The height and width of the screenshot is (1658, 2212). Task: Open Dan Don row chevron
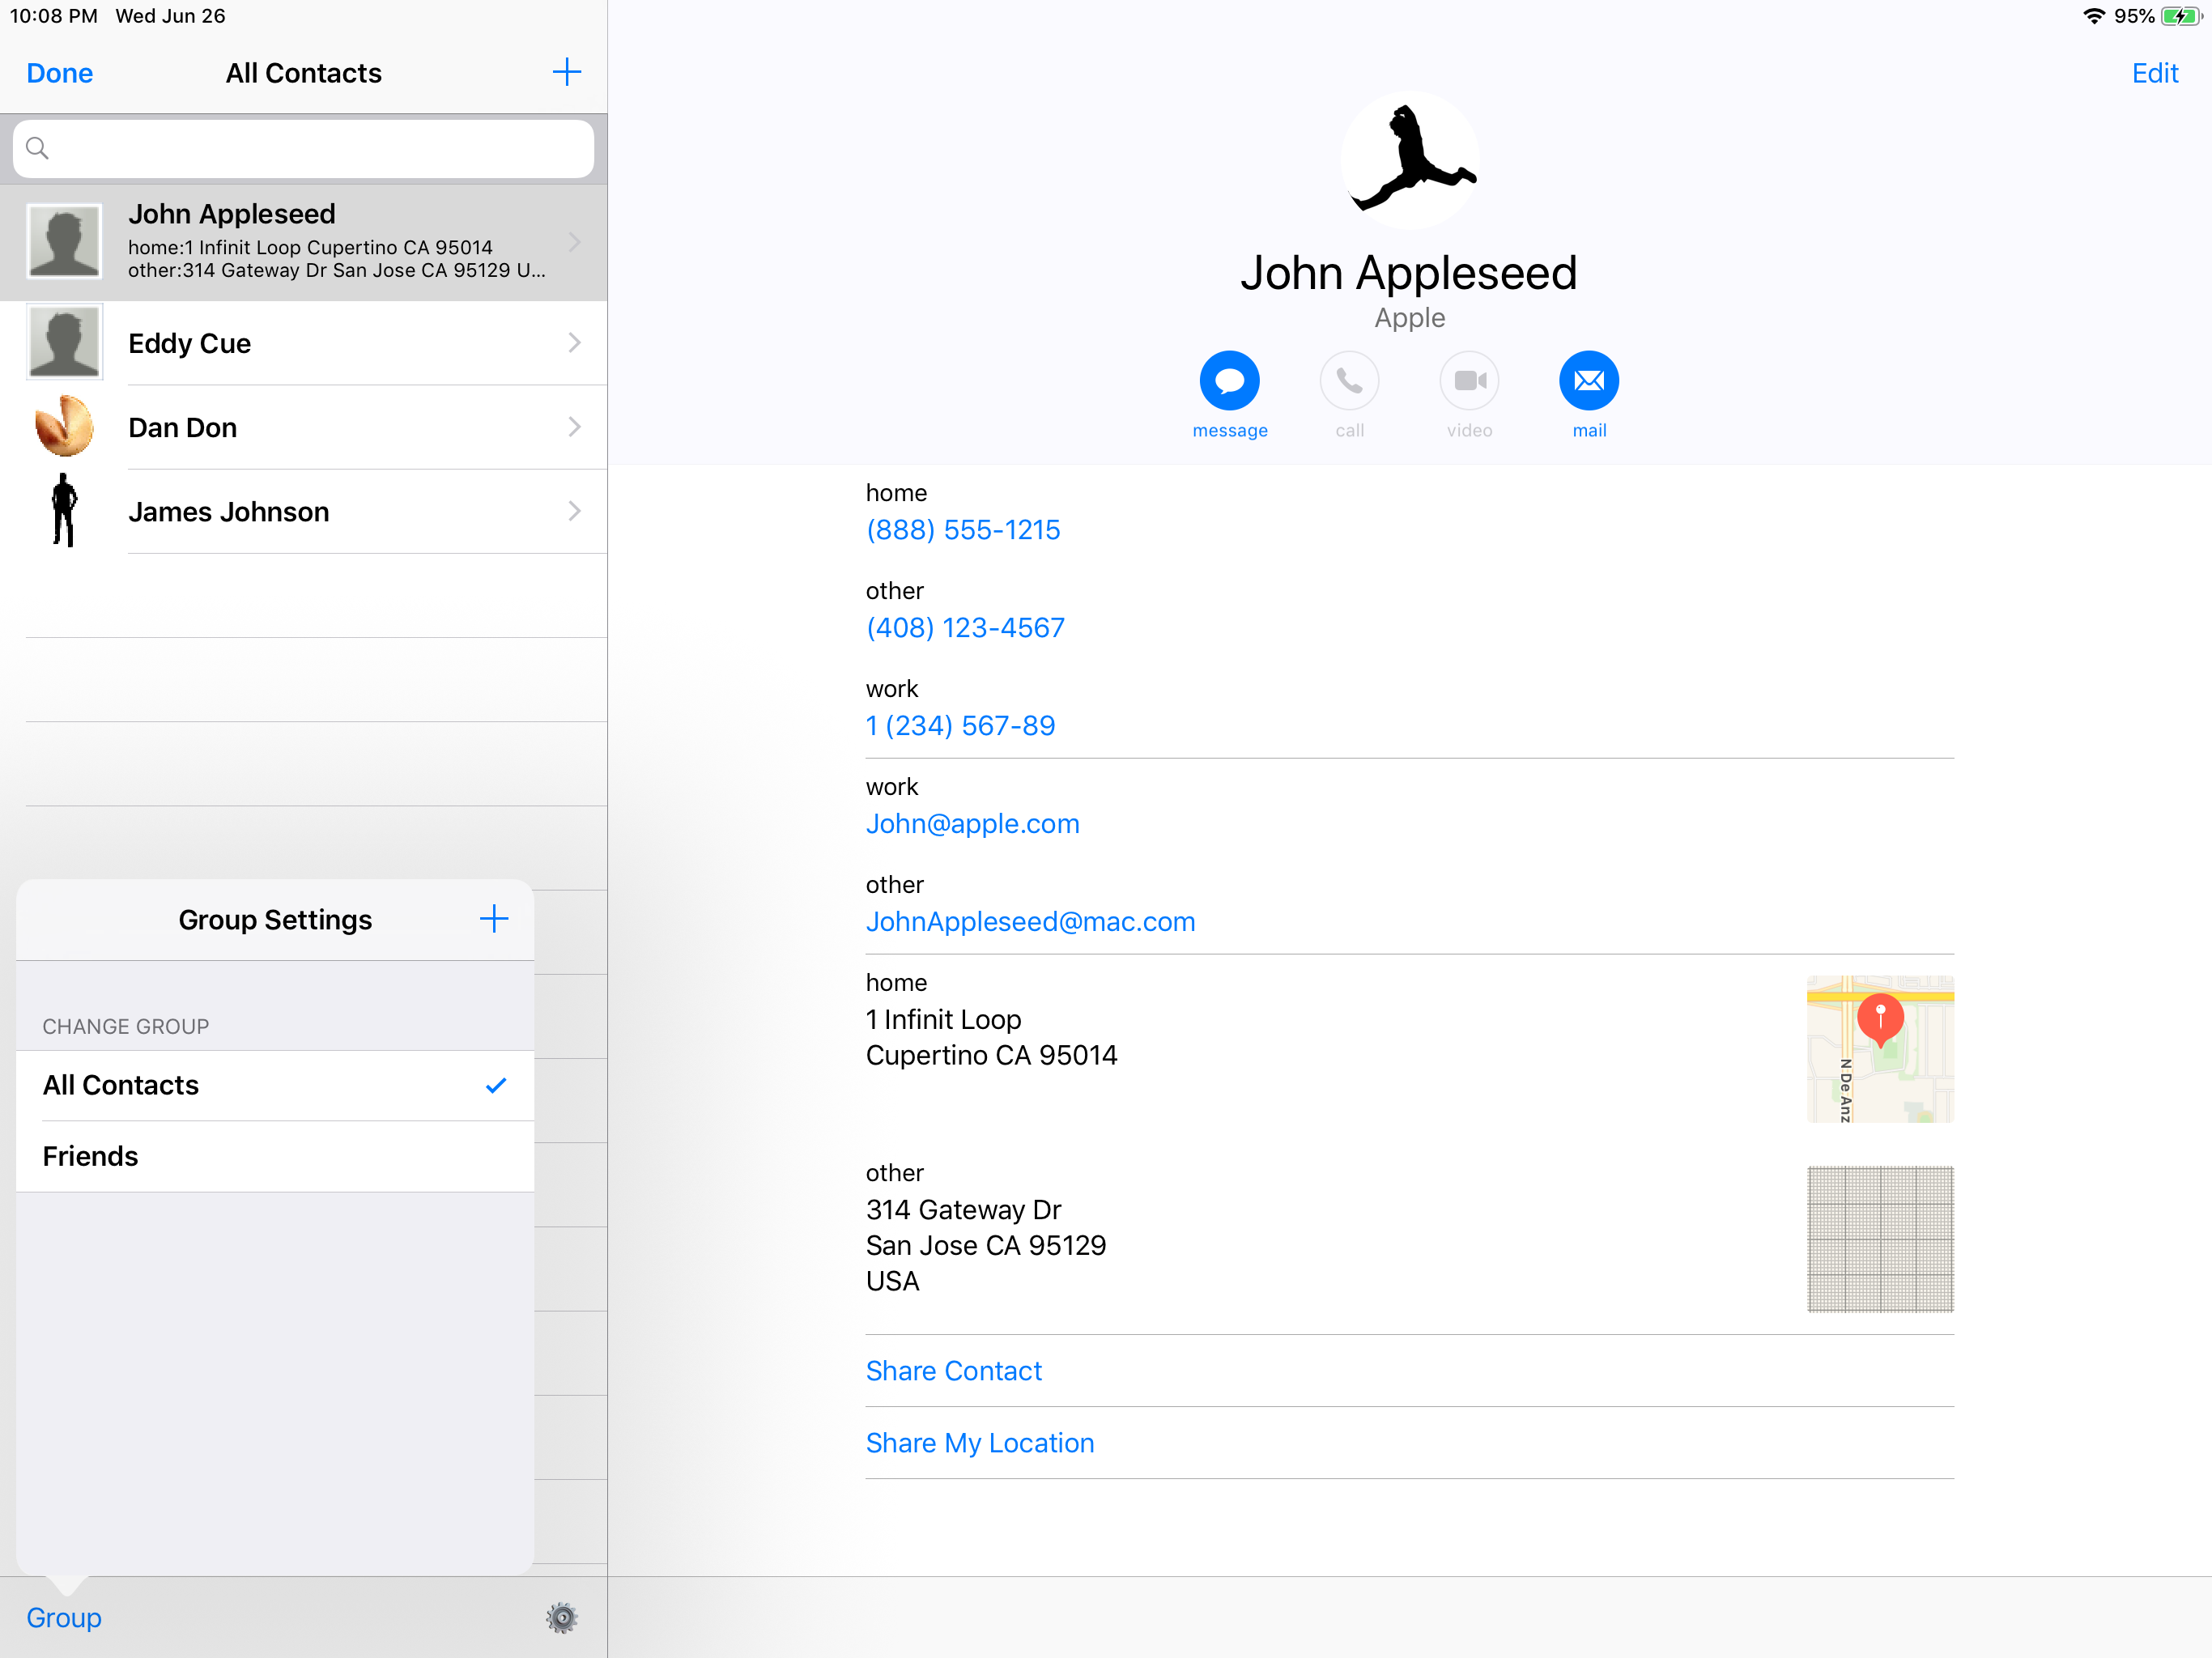574,427
